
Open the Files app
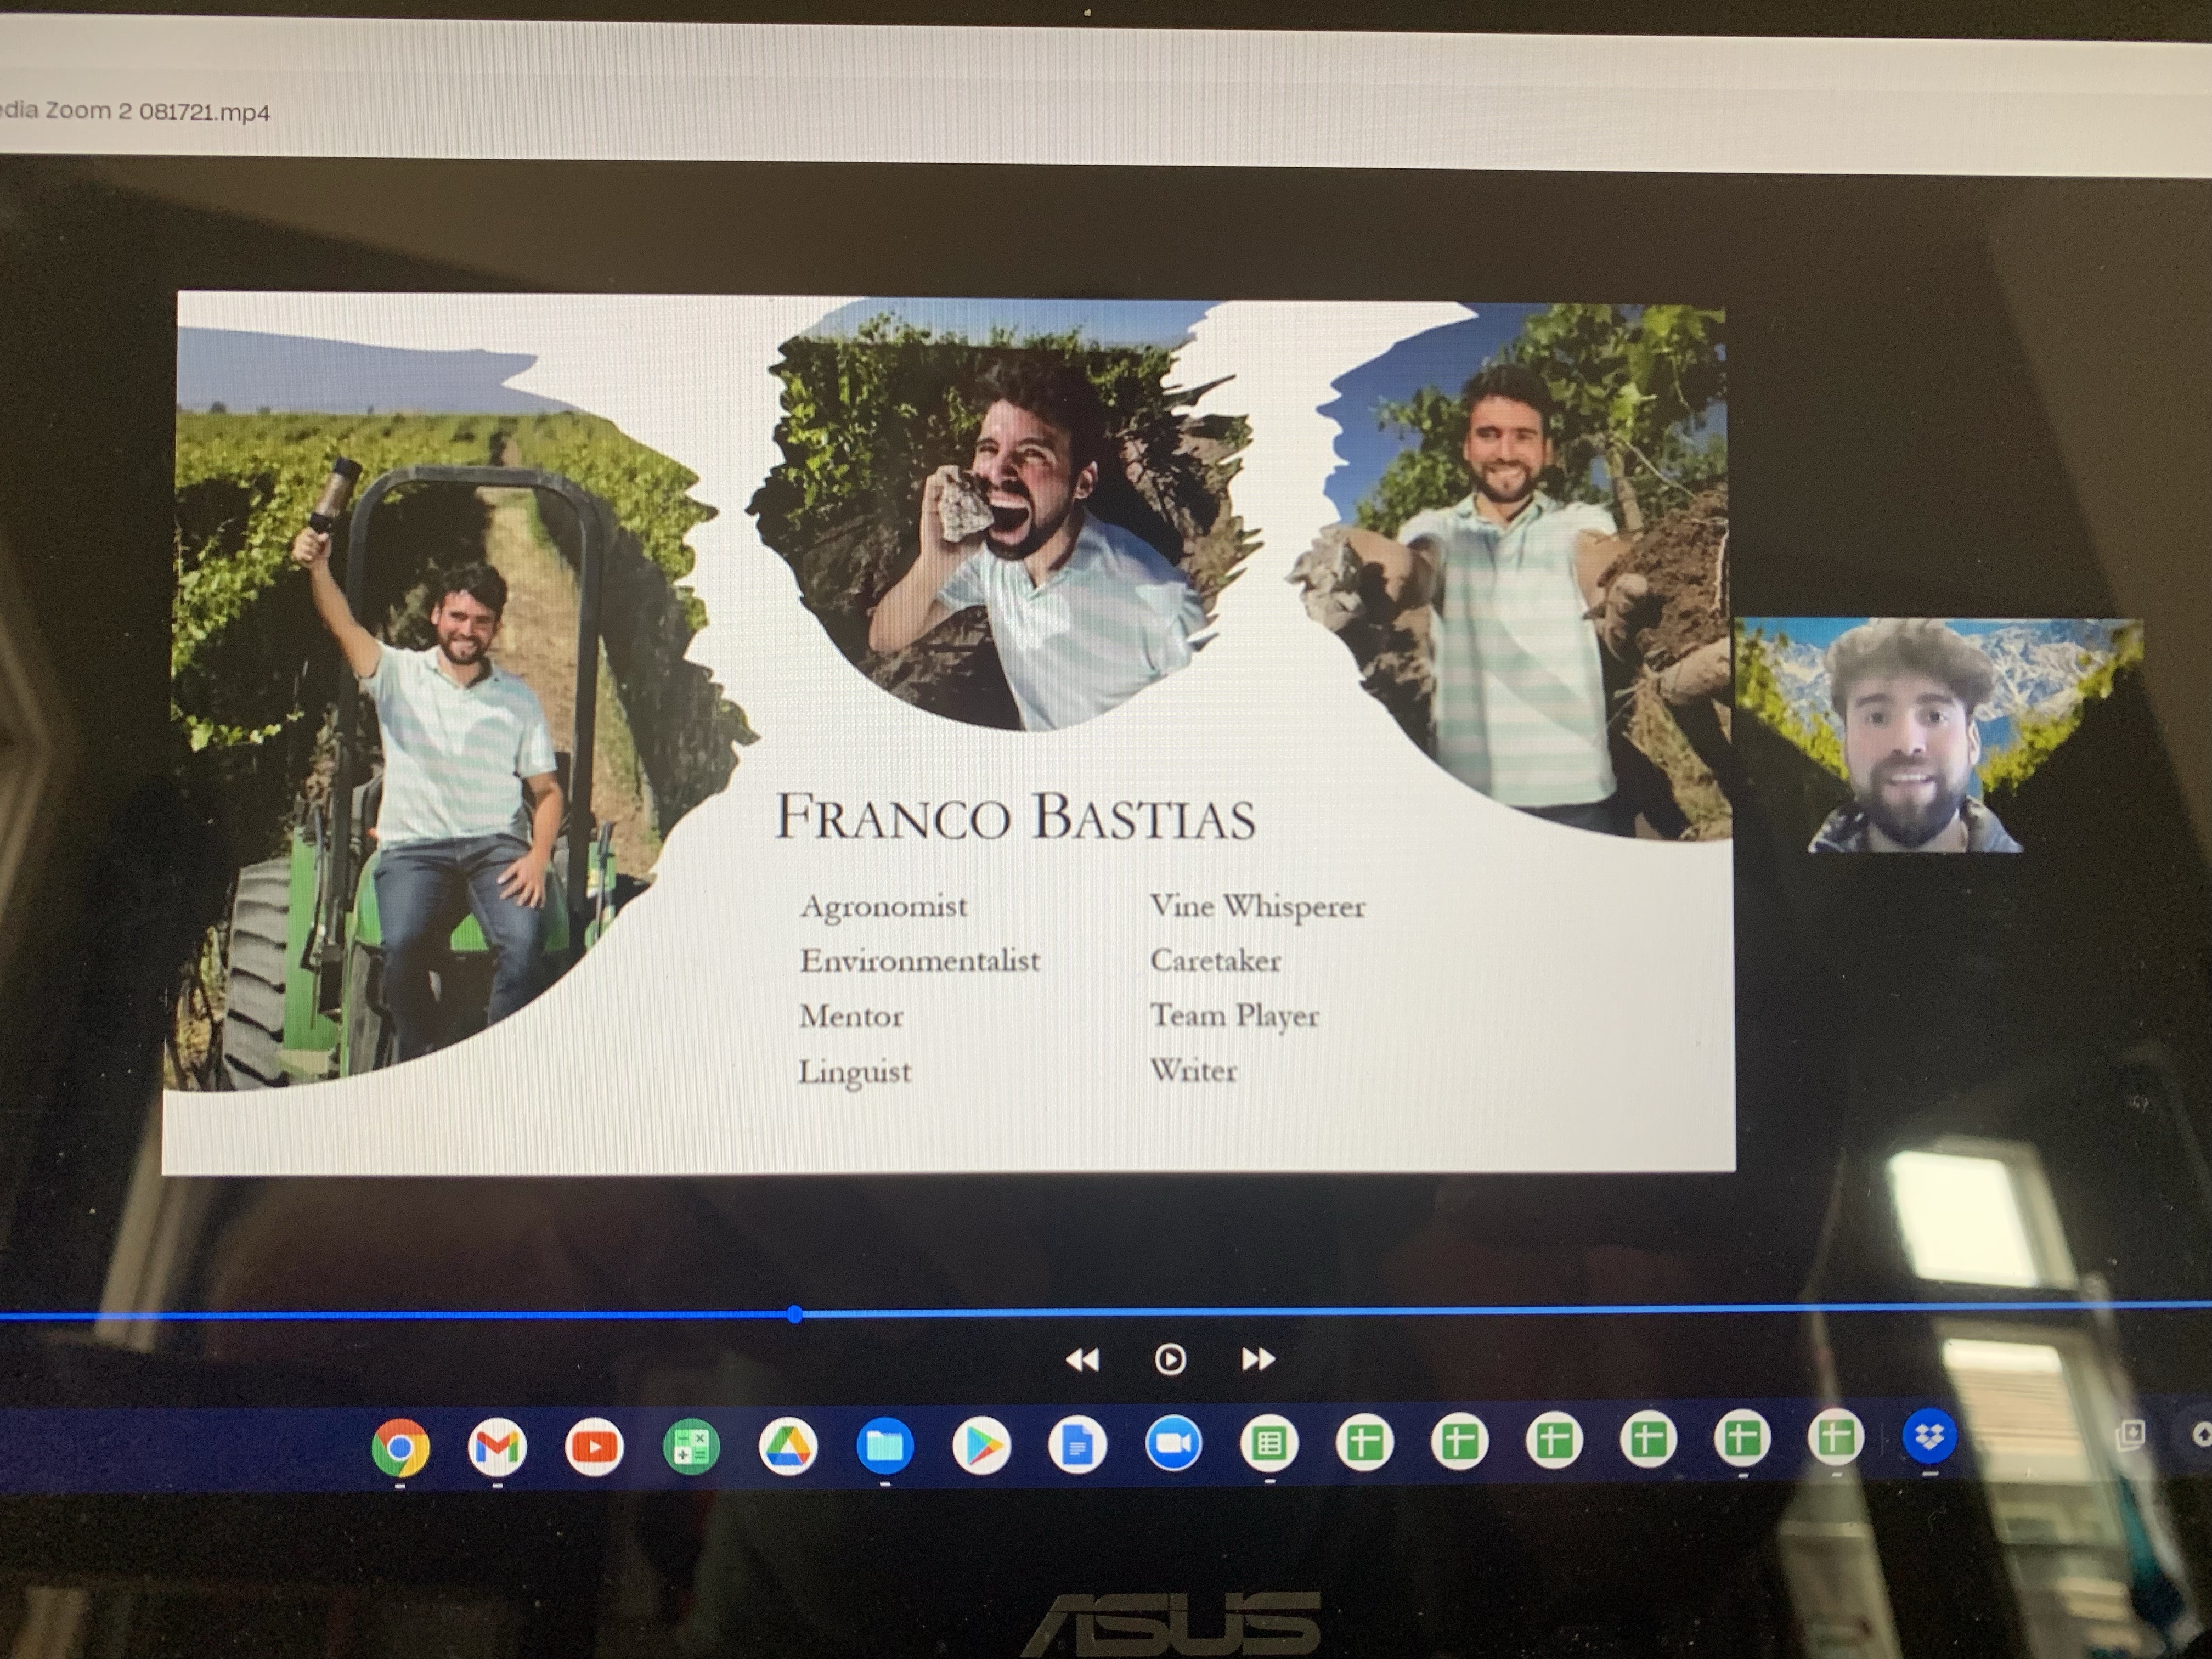click(x=885, y=1446)
